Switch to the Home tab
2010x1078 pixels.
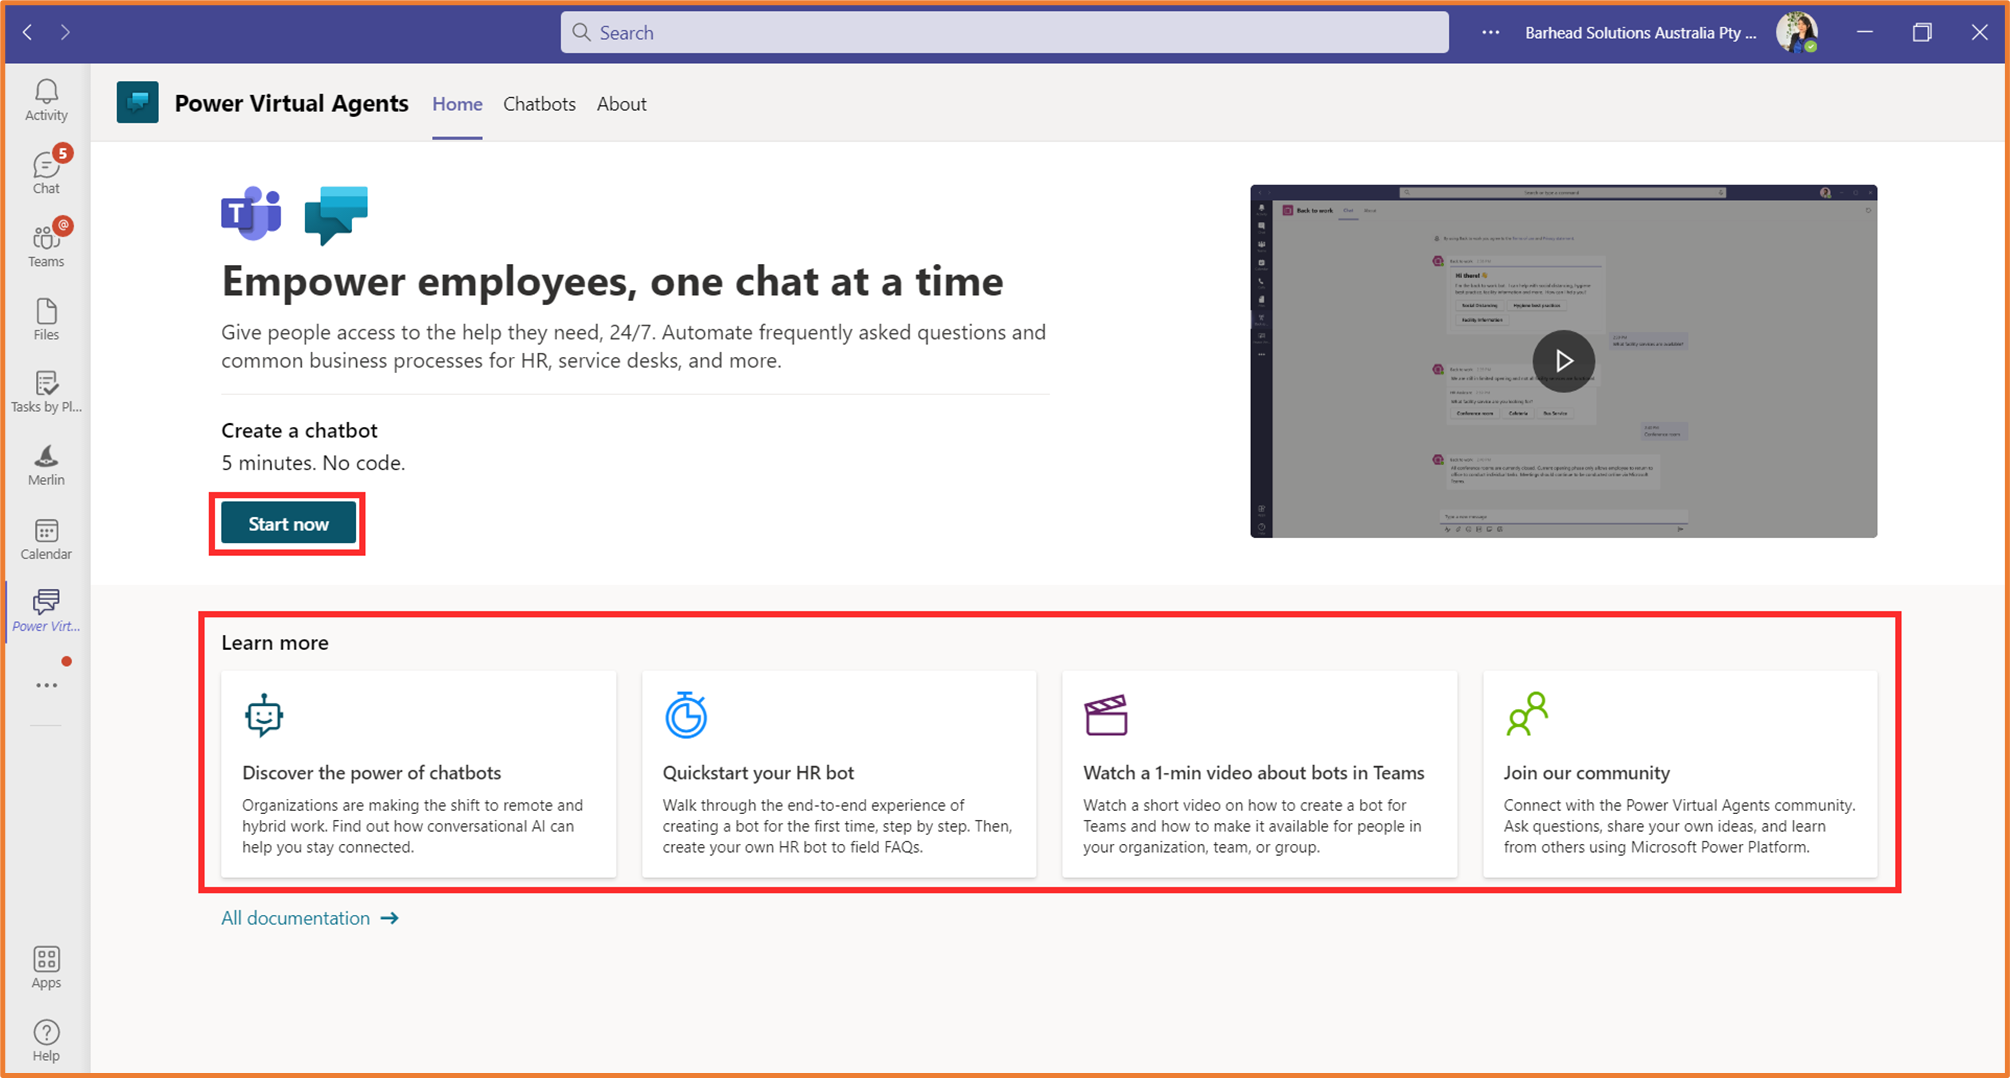457,104
